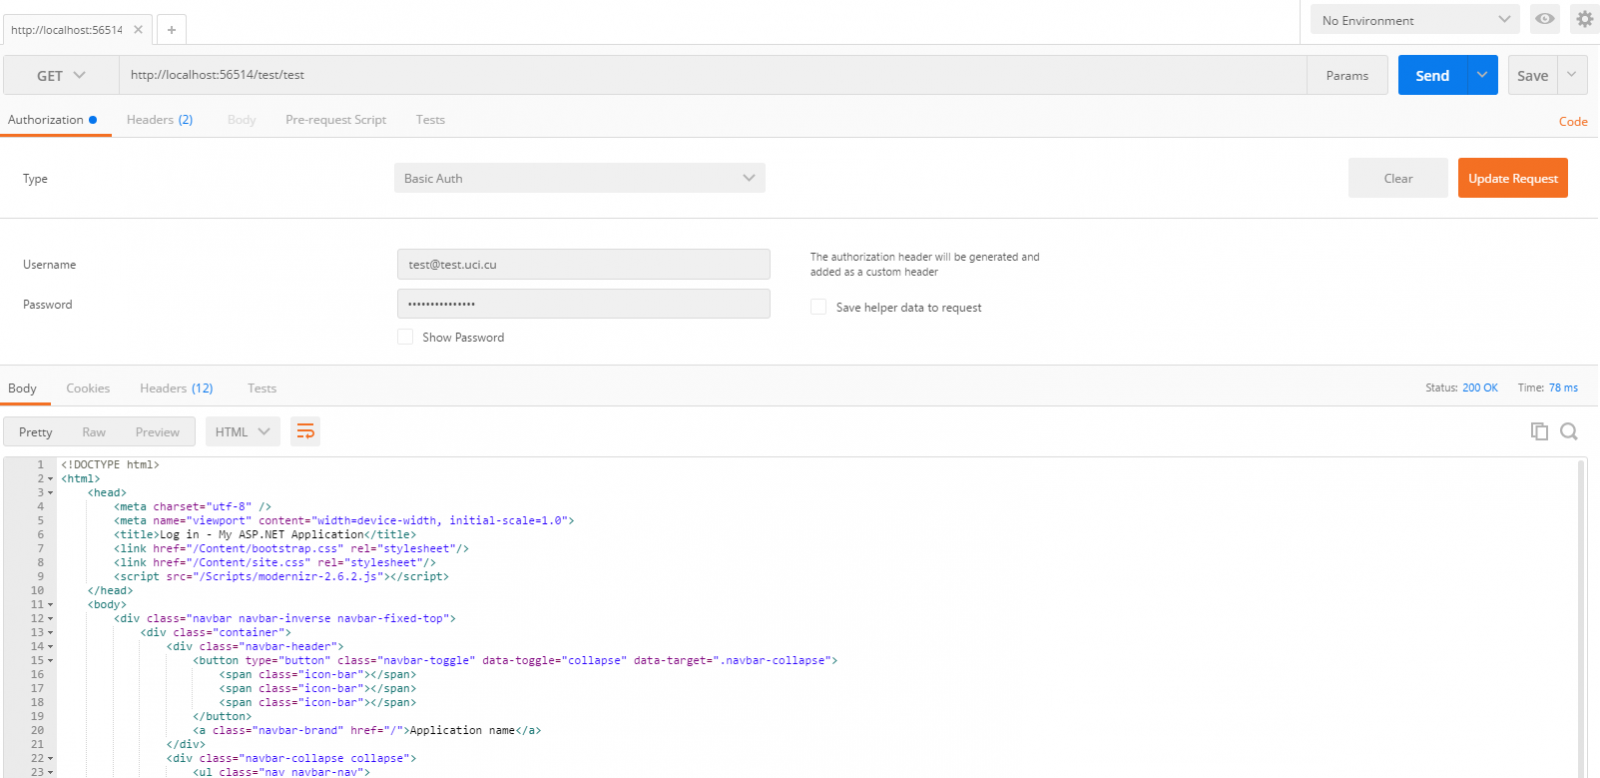Toggle the response word wrap icon

[x=305, y=432]
